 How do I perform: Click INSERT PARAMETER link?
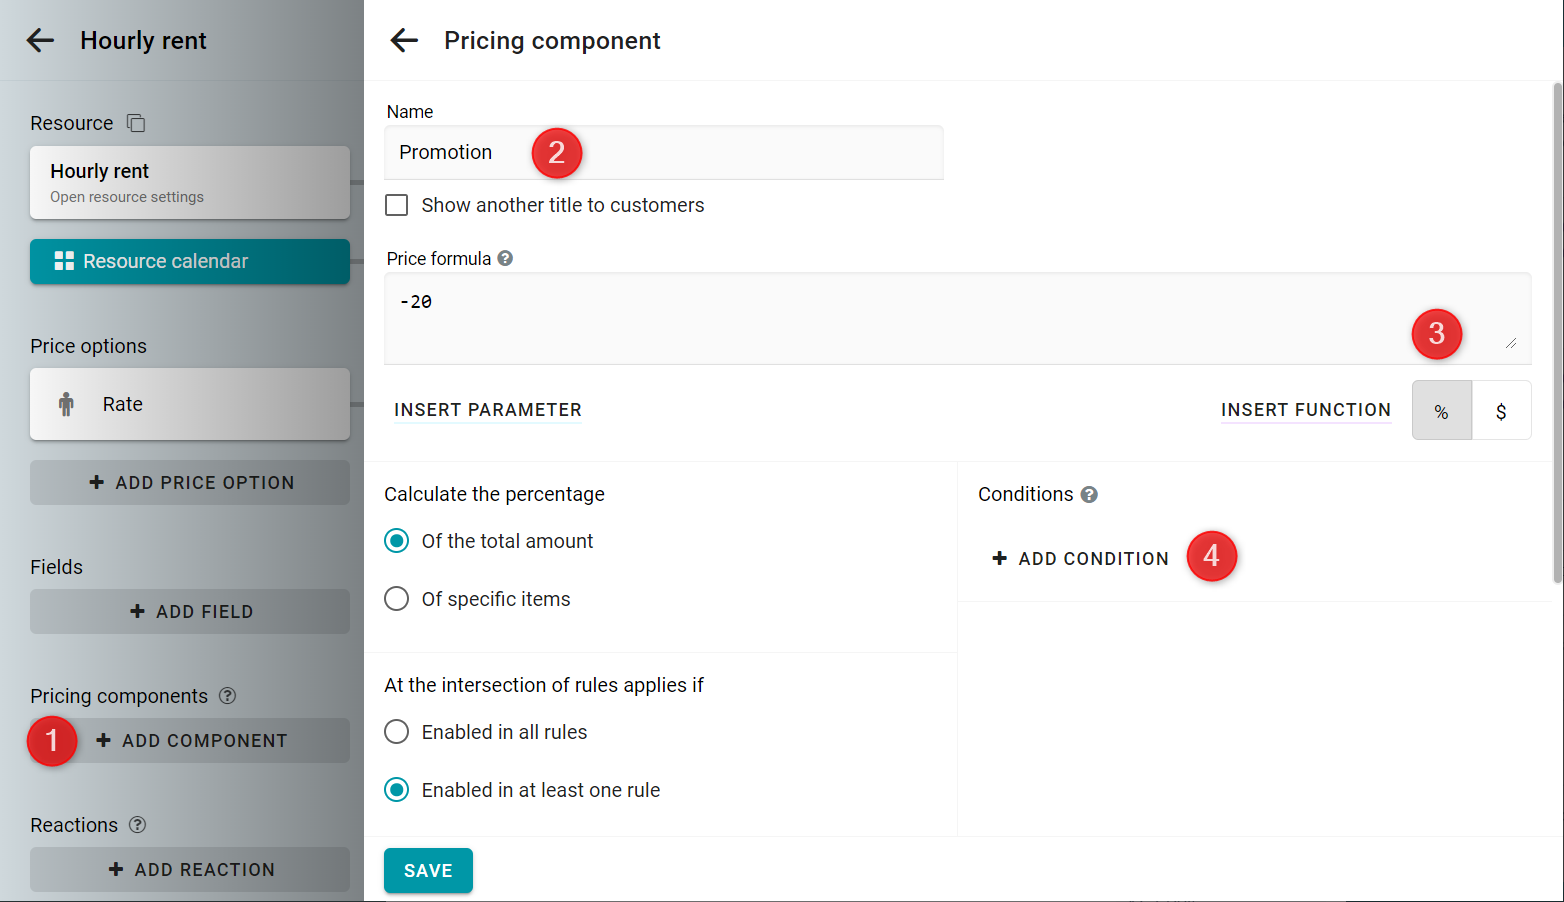[x=488, y=410]
